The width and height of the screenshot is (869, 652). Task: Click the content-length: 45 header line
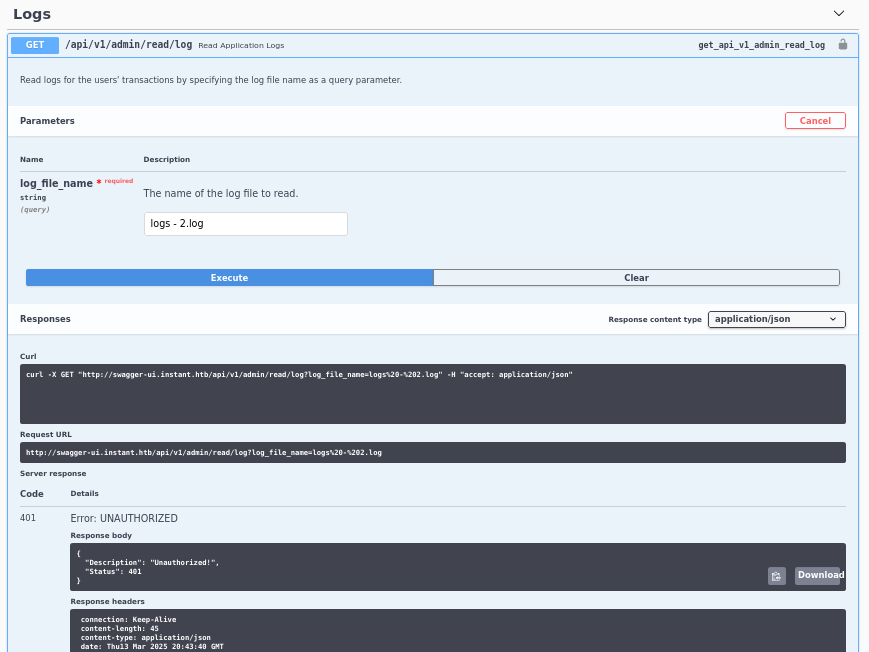pyautogui.click(x=119, y=629)
